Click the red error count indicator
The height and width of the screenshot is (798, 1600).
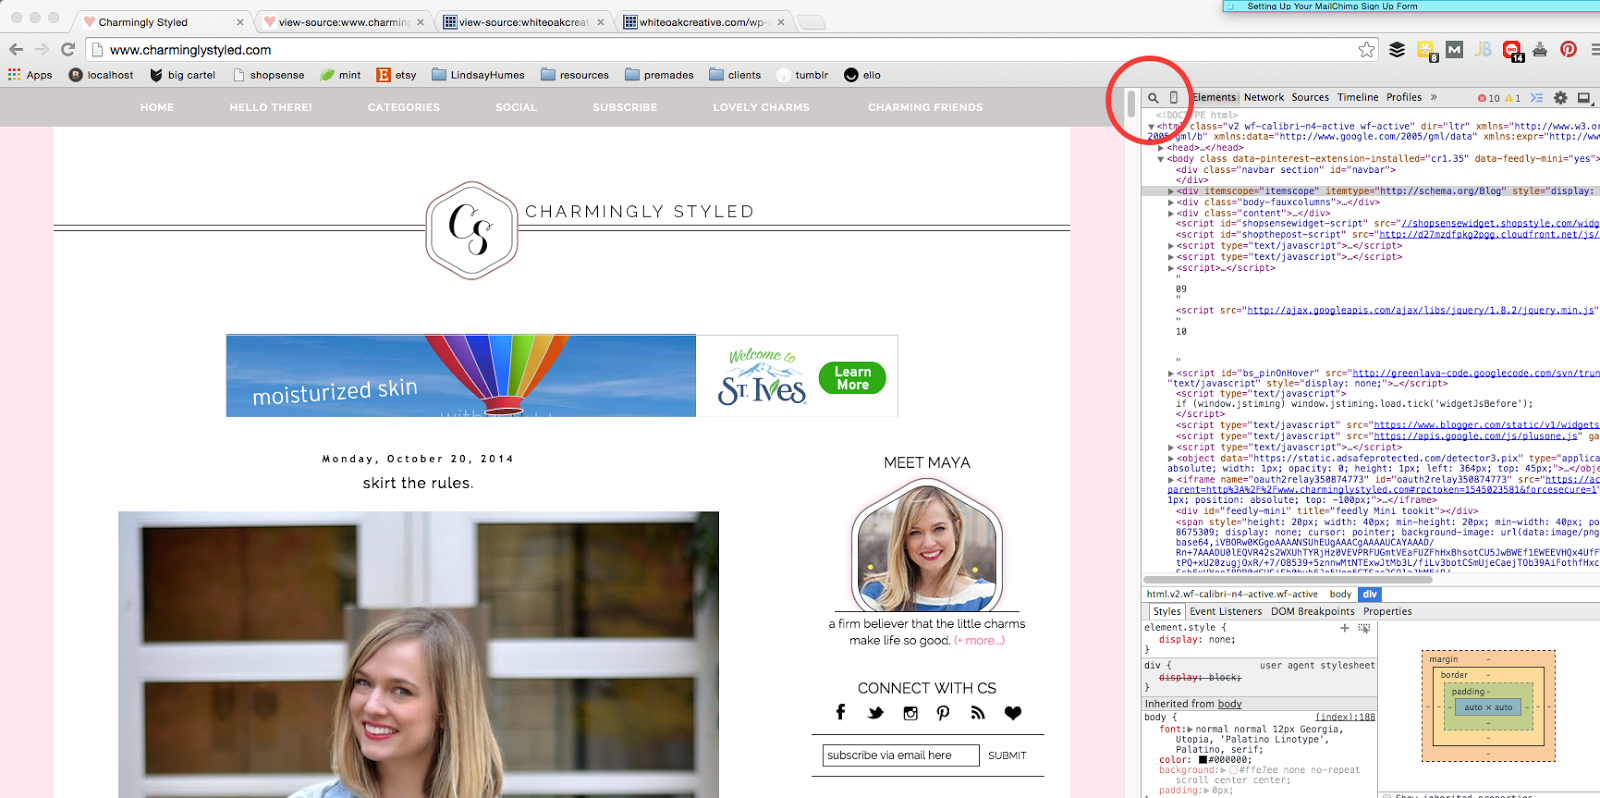click(x=1488, y=98)
